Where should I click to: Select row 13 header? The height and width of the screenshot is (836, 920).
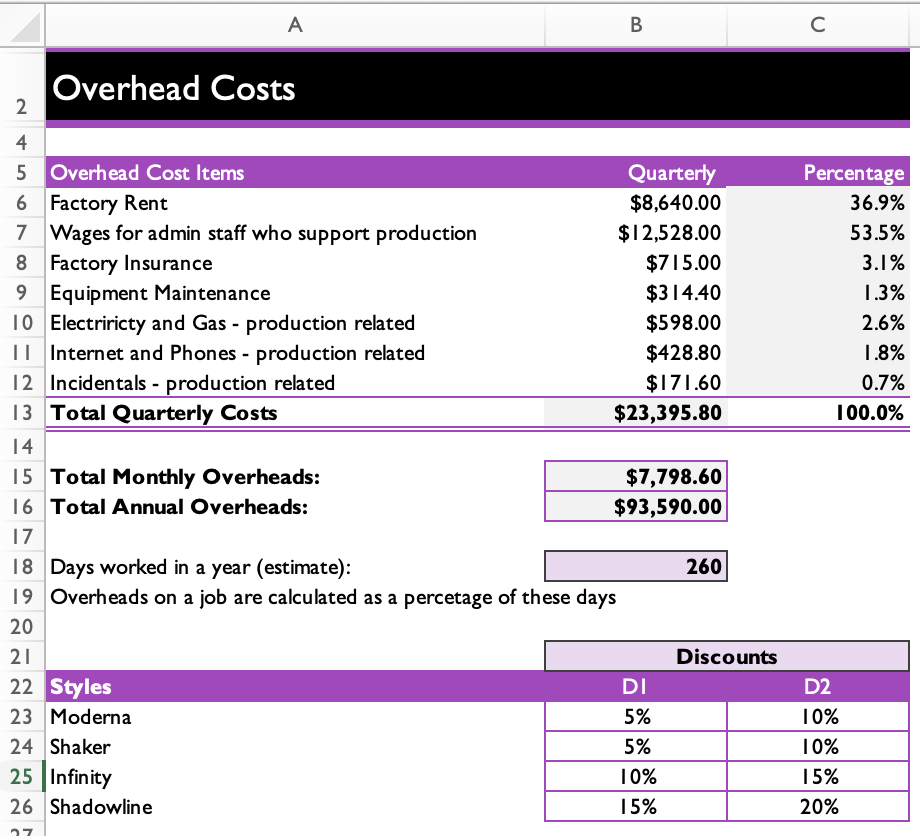click(x=22, y=412)
